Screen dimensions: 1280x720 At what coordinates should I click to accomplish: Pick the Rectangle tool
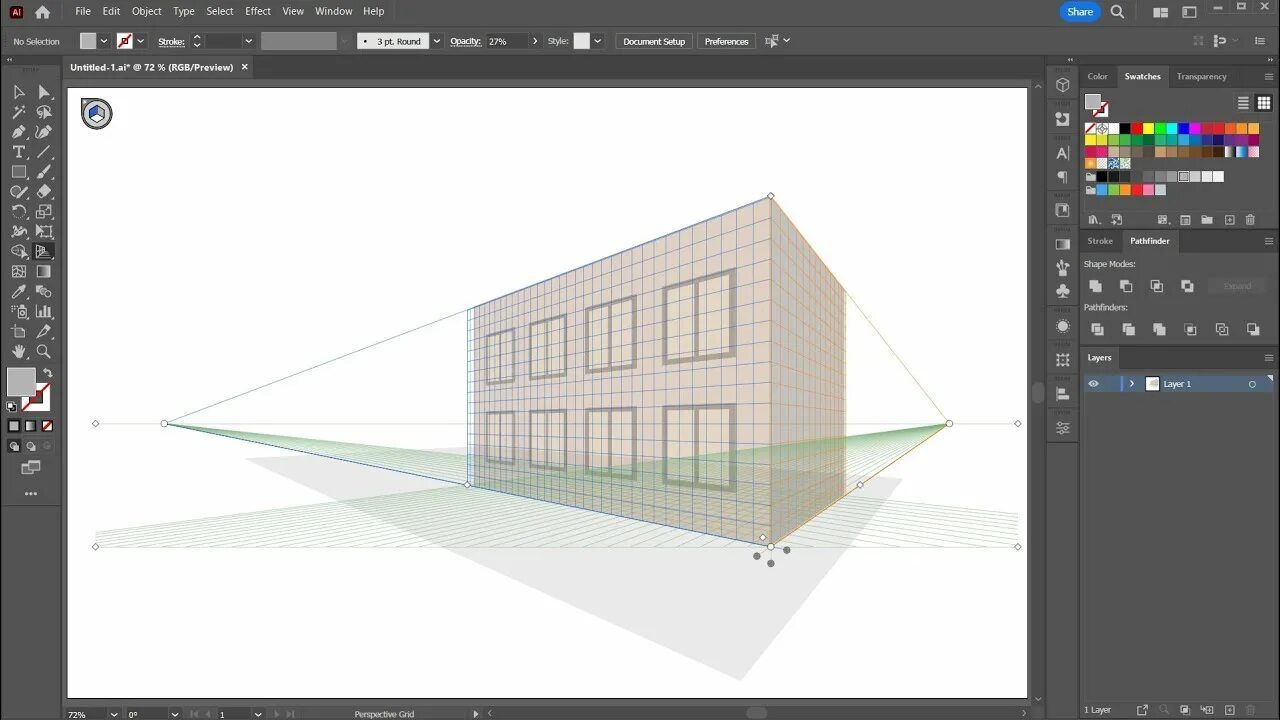[18, 172]
